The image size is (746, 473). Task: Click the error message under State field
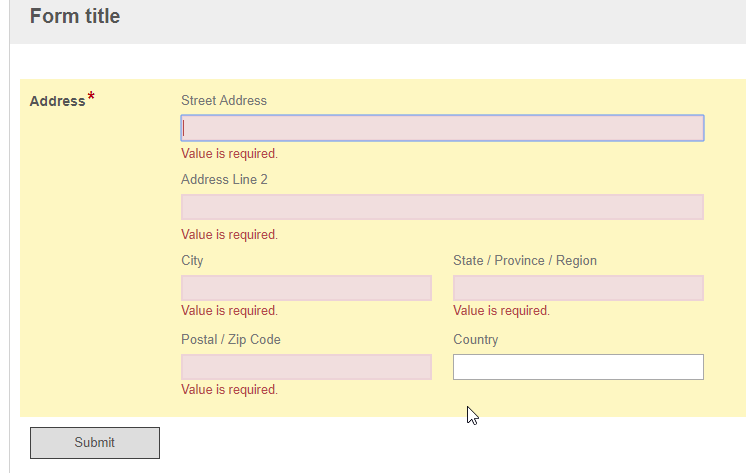coord(501,311)
